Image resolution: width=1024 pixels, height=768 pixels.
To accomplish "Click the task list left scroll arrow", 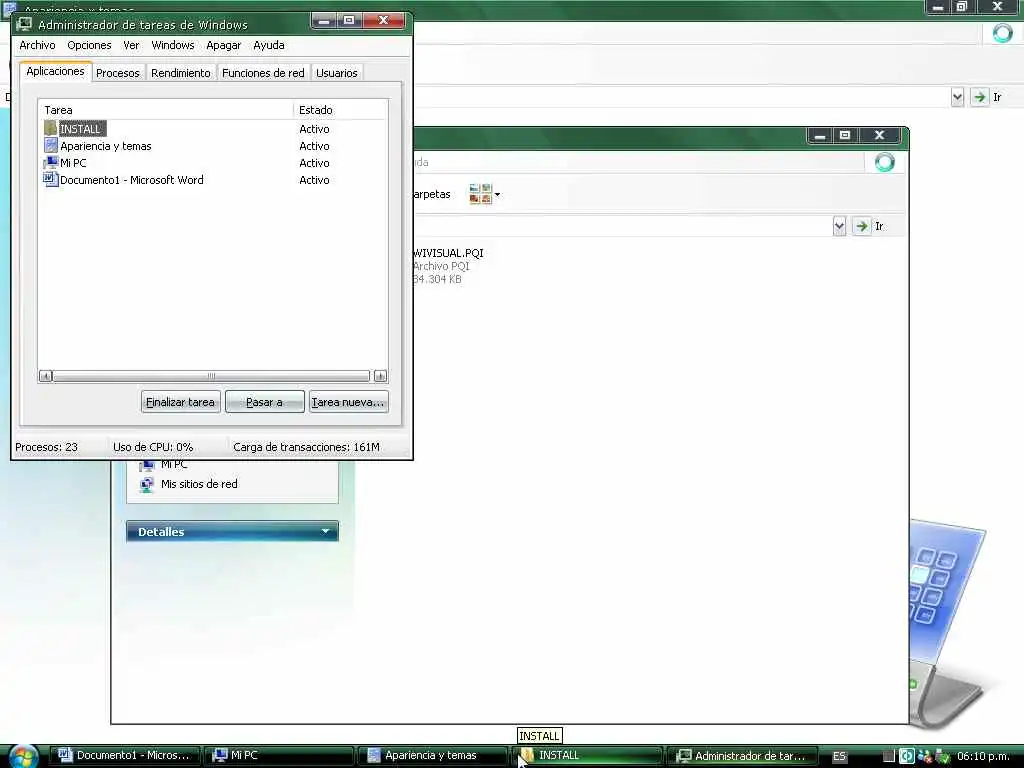I will point(45,376).
